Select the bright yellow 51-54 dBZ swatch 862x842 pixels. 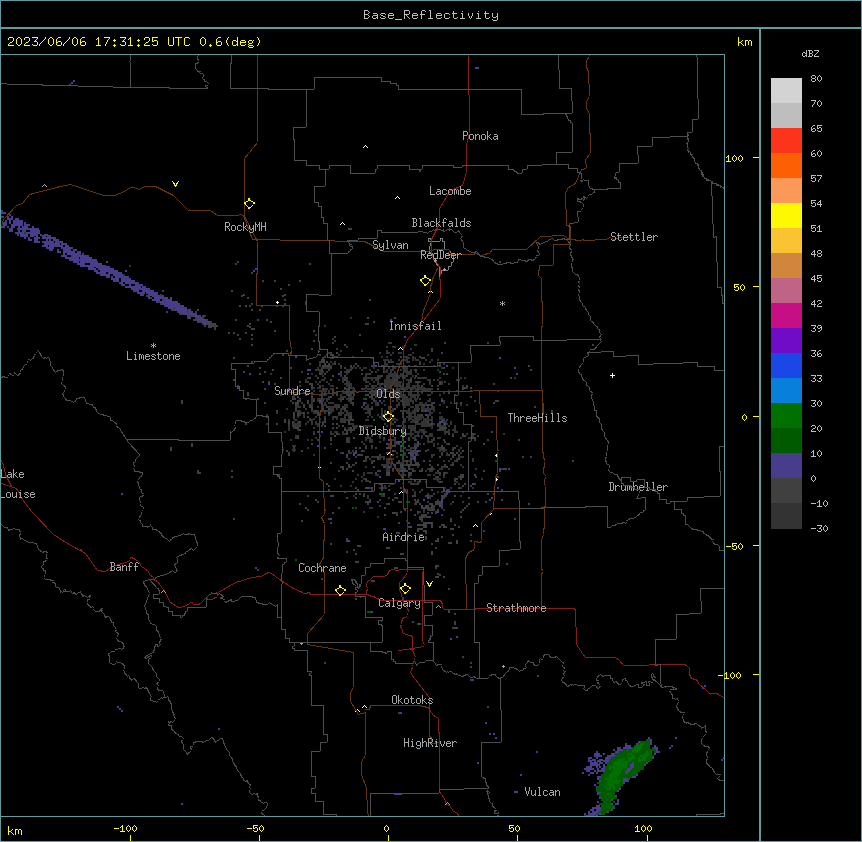tap(786, 215)
